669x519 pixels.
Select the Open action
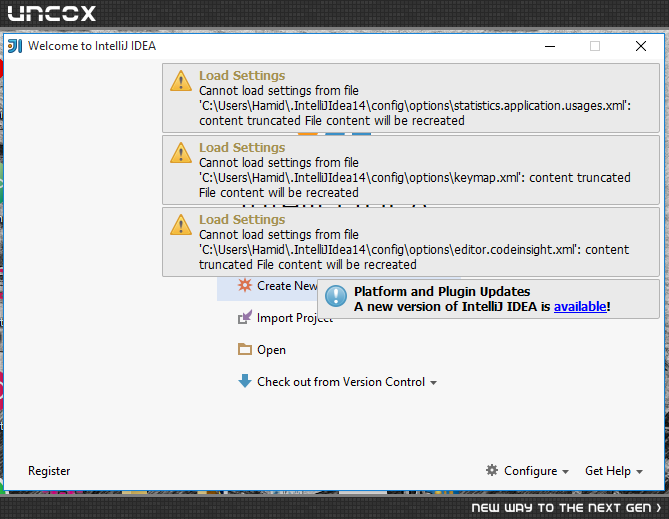click(x=262, y=350)
